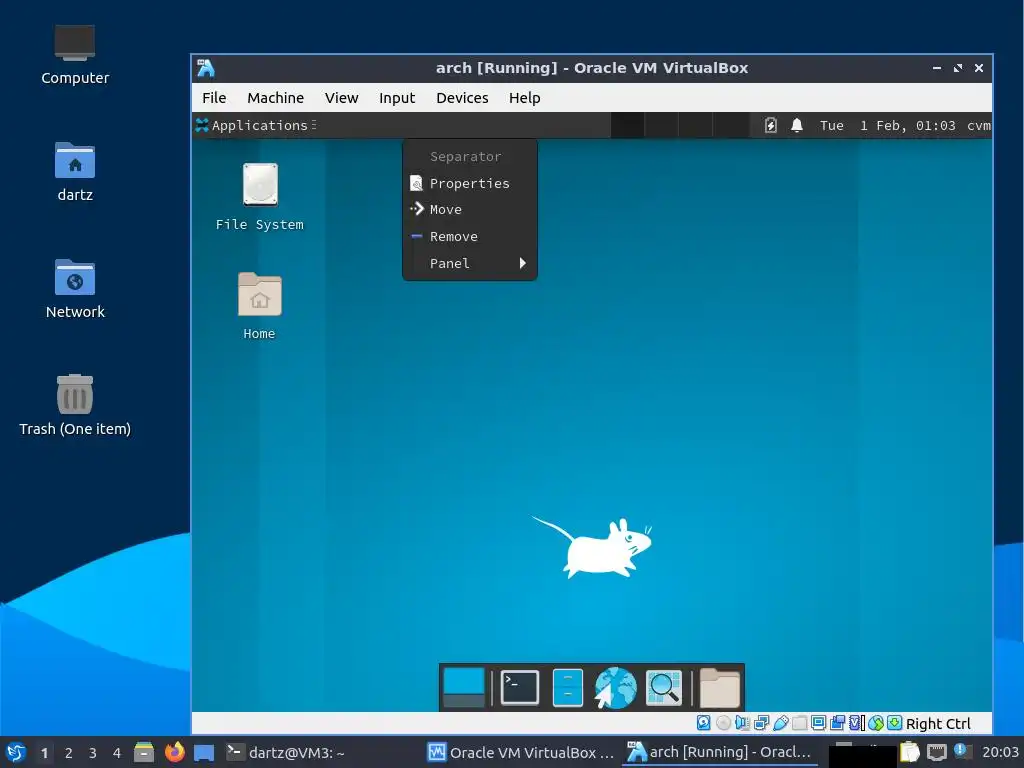The width and height of the screenshot is (1024, 768).
Task: Switch to workspace 1
Action: click(x=44, y=753)
